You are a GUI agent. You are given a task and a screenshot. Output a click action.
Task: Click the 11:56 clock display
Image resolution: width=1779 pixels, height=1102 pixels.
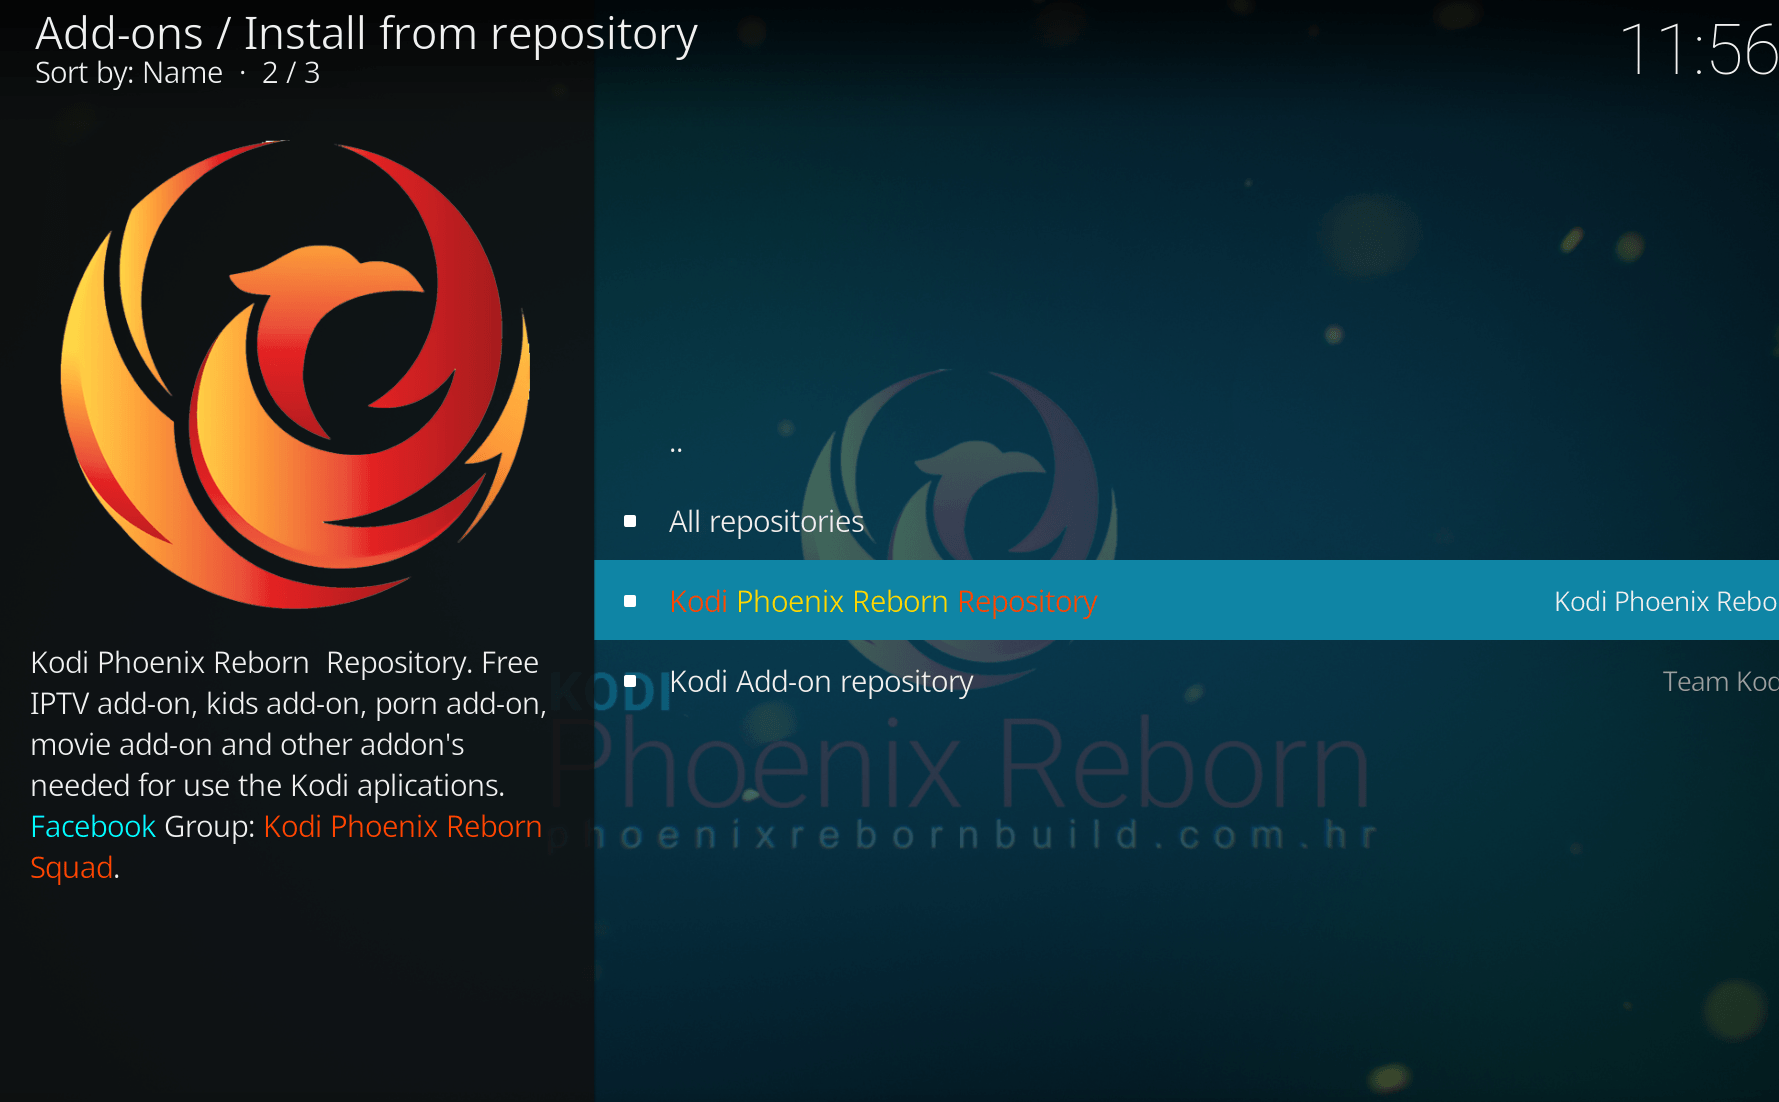[x=1697, y=50]
